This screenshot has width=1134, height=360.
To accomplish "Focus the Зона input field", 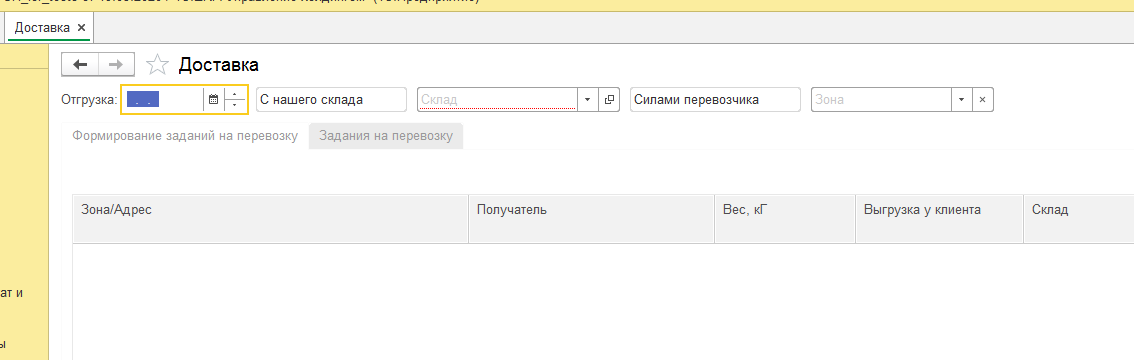I will tap(882, 100).
